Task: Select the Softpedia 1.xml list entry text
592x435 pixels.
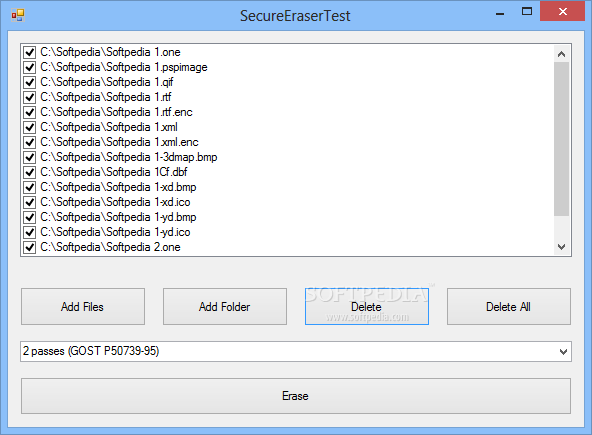Action: pyautogui.click(x=109, y=127)
